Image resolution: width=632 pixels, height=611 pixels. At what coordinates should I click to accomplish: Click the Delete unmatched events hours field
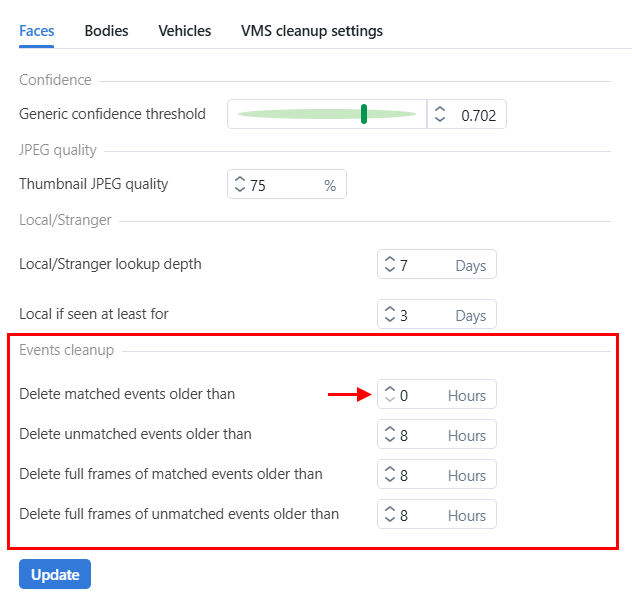[422, 435]
